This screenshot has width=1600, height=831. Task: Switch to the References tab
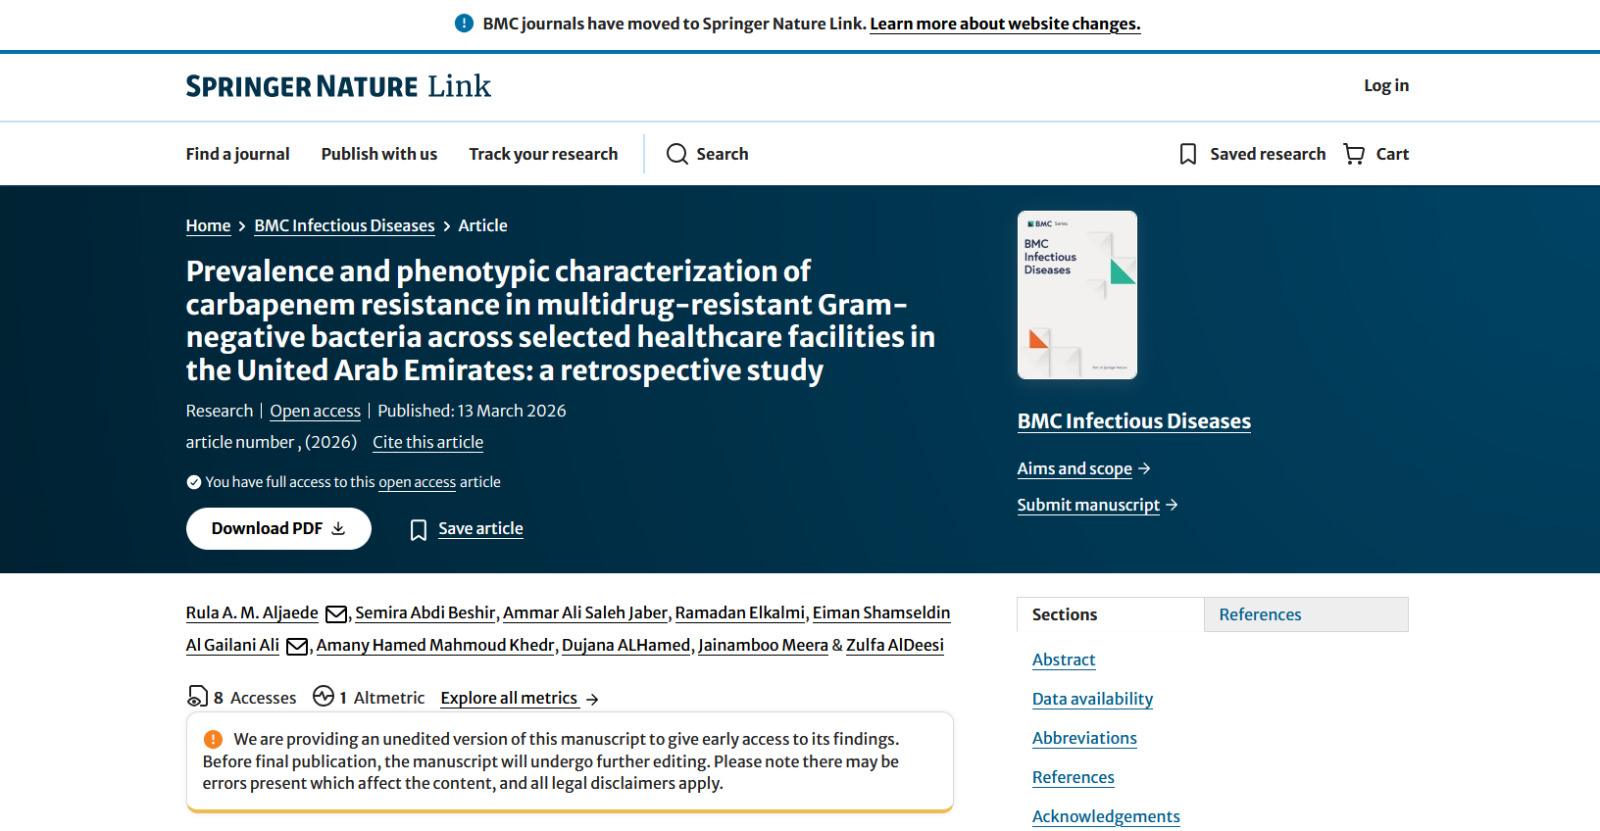click(x=1305, y=615)
